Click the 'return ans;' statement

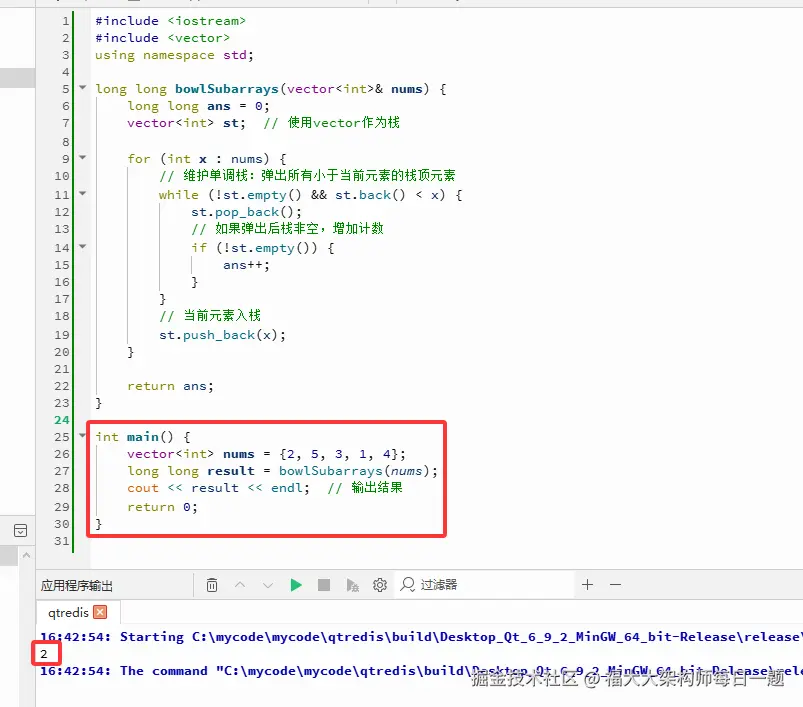tap(170, 386)
